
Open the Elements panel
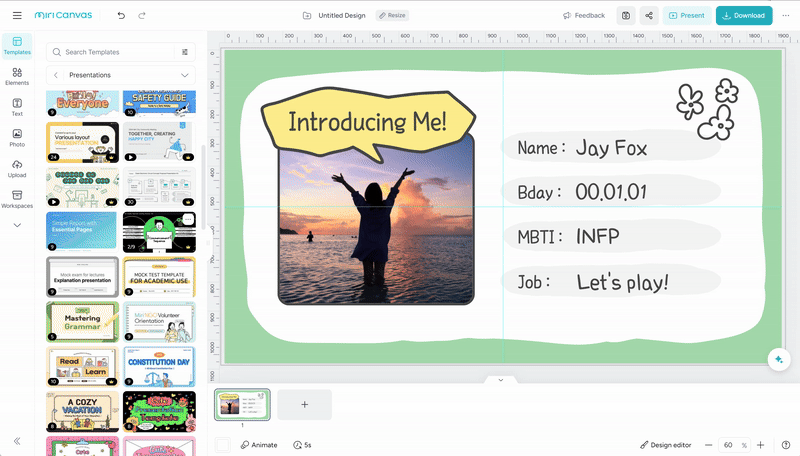[17, 76]
